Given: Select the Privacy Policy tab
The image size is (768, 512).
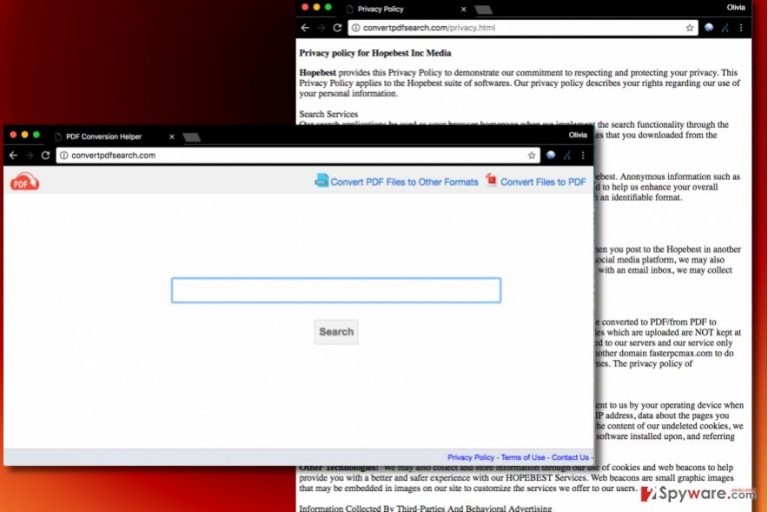Looking at the screenshot, I should pyautogui.click(x=381, y=9).
